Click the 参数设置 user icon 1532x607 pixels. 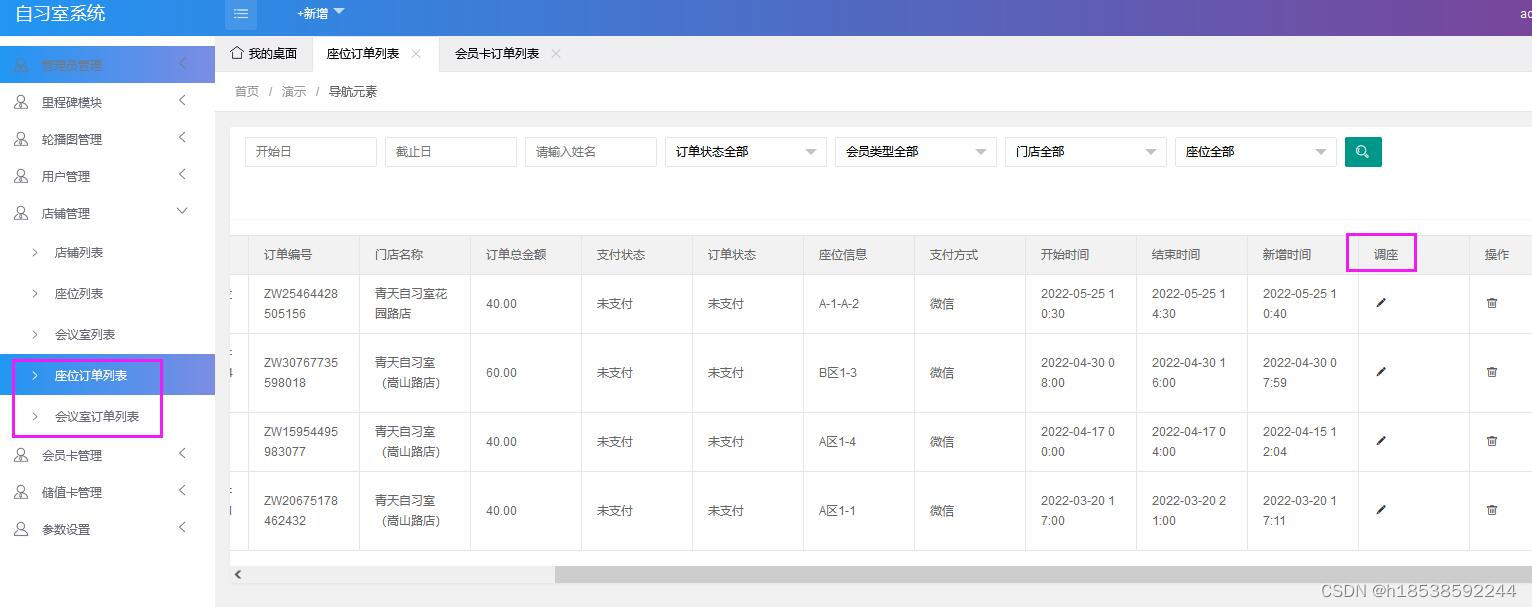(x=21, y=529)
